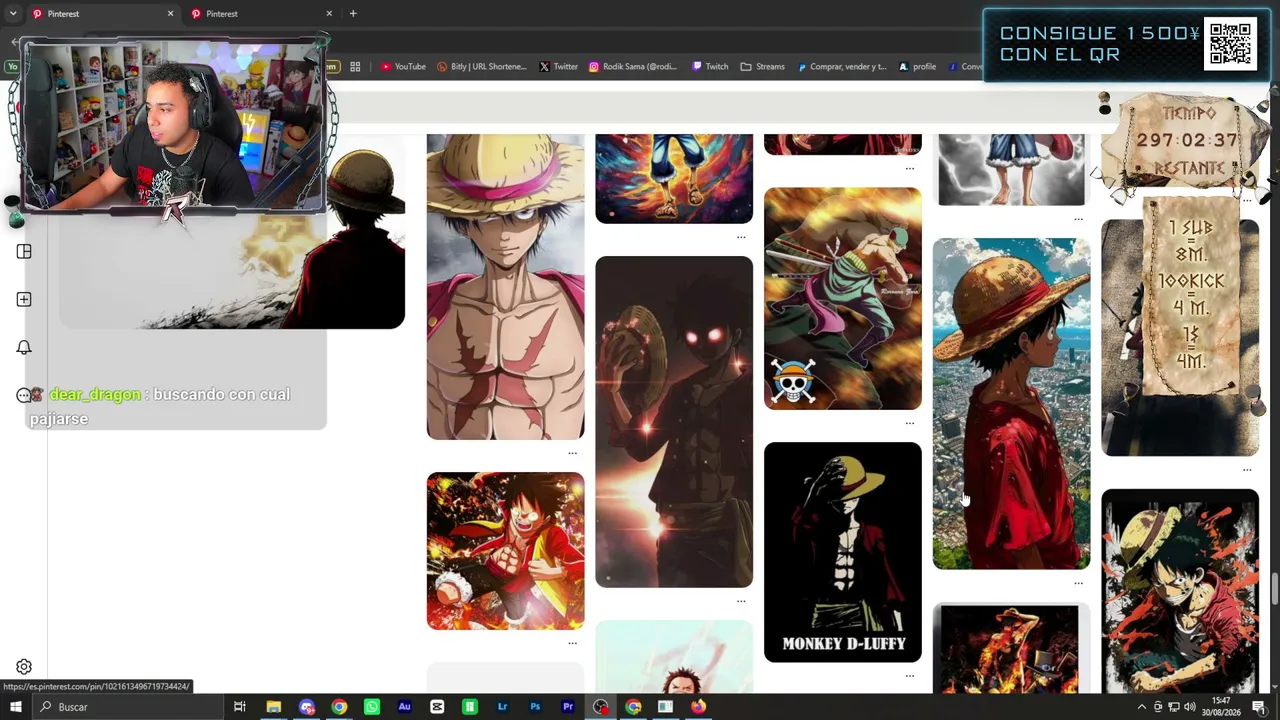Switch to OBS Studio on the taskbar

(x=600, y=707)
